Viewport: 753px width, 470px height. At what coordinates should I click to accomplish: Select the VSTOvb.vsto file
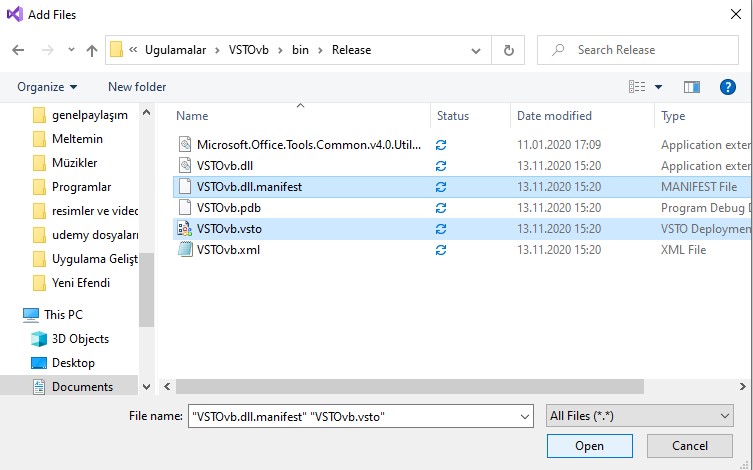(229, 229)
